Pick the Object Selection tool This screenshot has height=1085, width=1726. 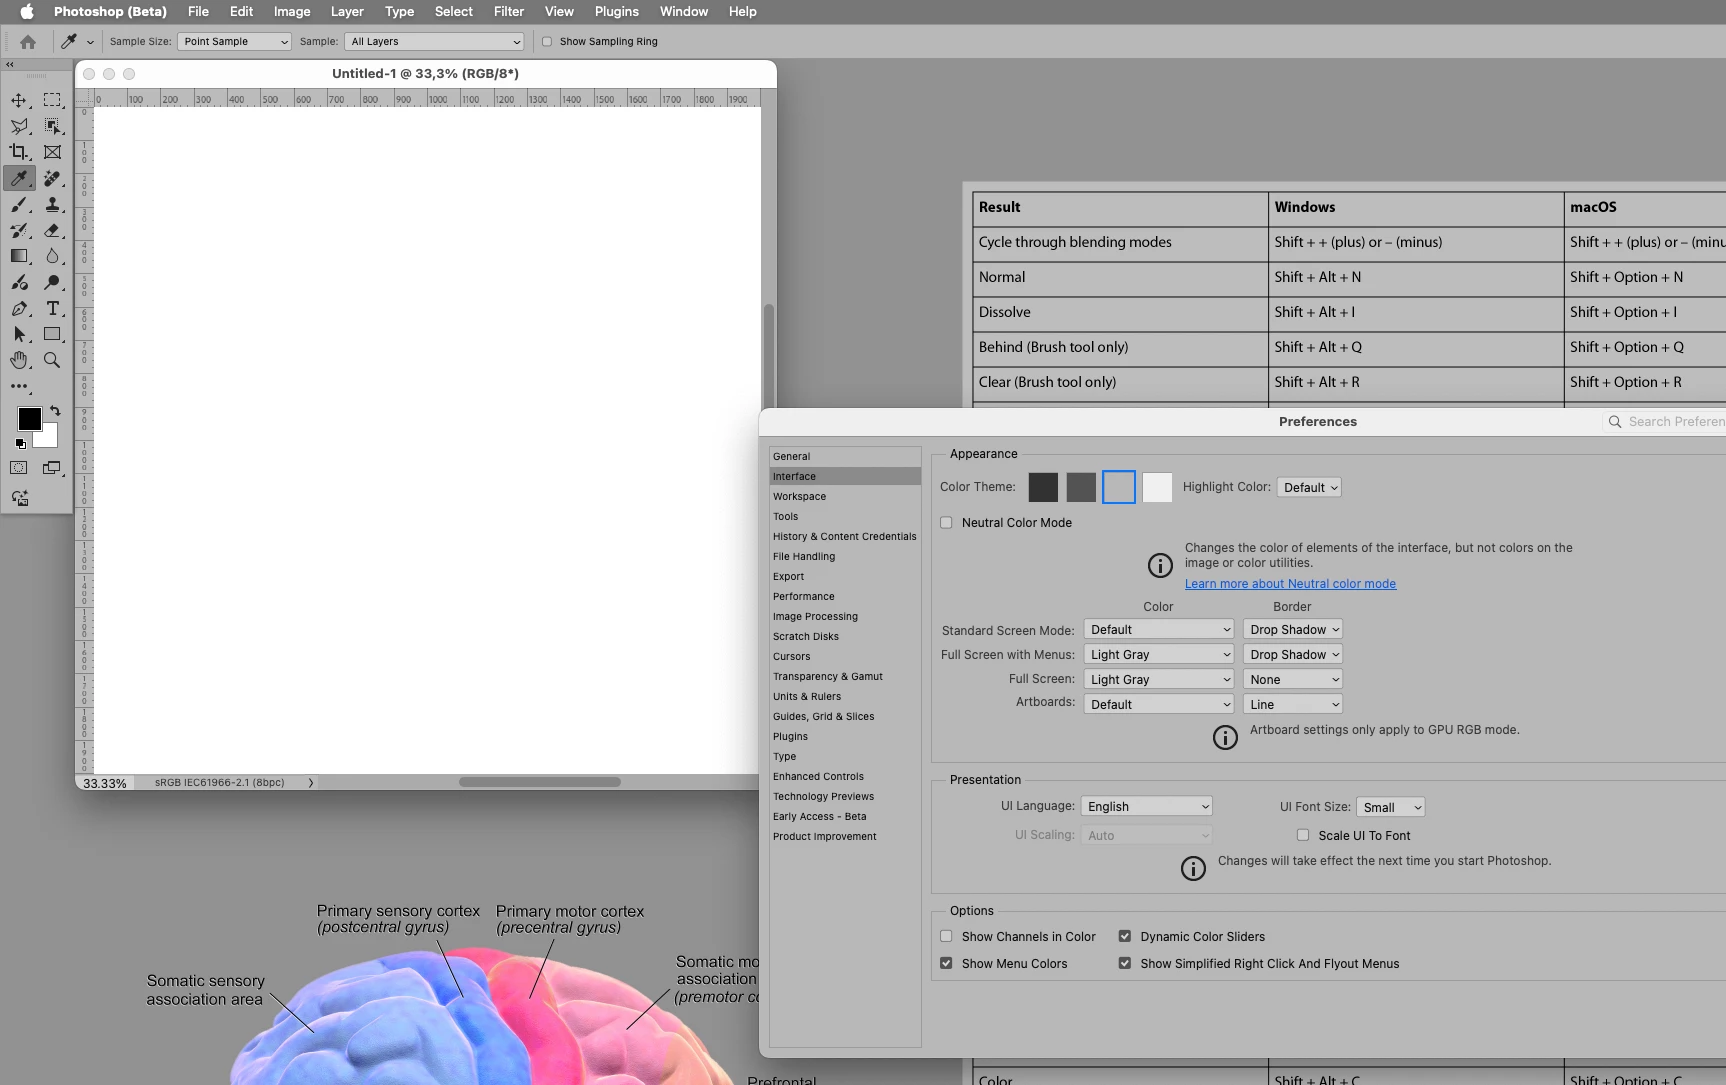coord(53,126)
